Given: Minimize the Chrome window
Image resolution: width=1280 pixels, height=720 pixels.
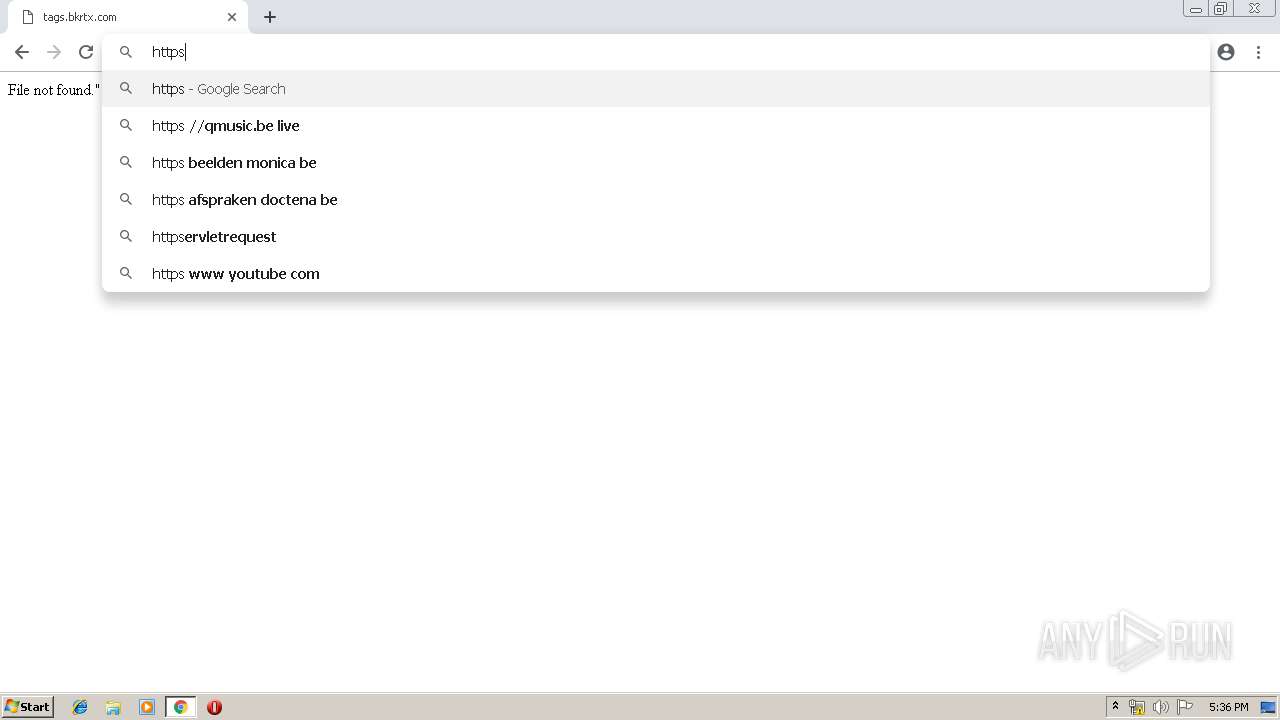Looking at the screenshot, I should pos(1196,9).
